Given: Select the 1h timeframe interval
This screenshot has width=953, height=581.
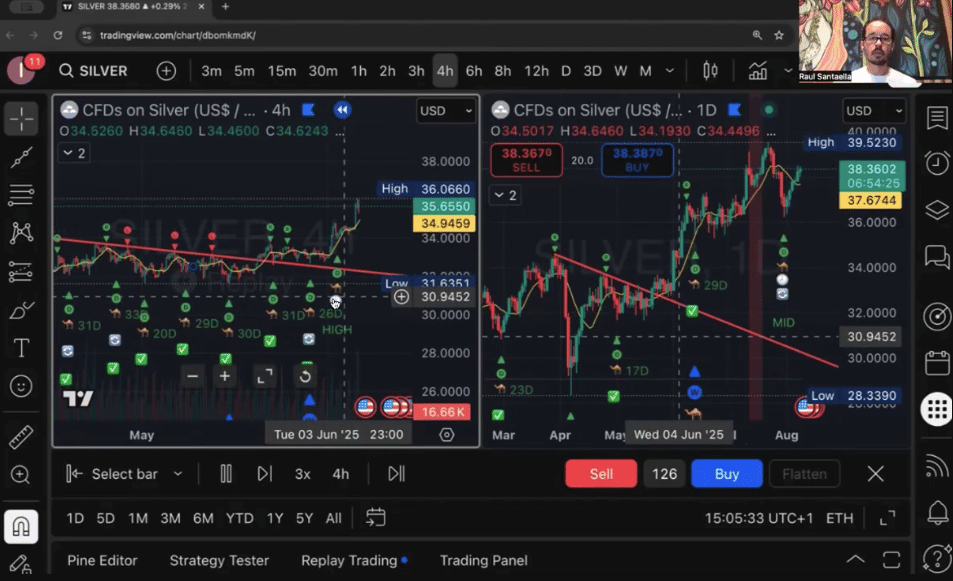Looking at the screenshot, I should click(x=358, y=71).
